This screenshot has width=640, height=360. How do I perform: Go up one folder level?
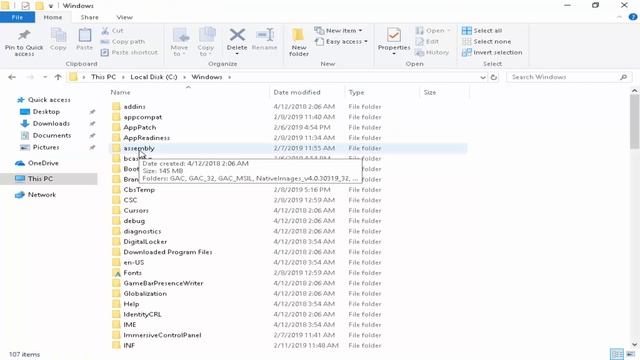58,77
